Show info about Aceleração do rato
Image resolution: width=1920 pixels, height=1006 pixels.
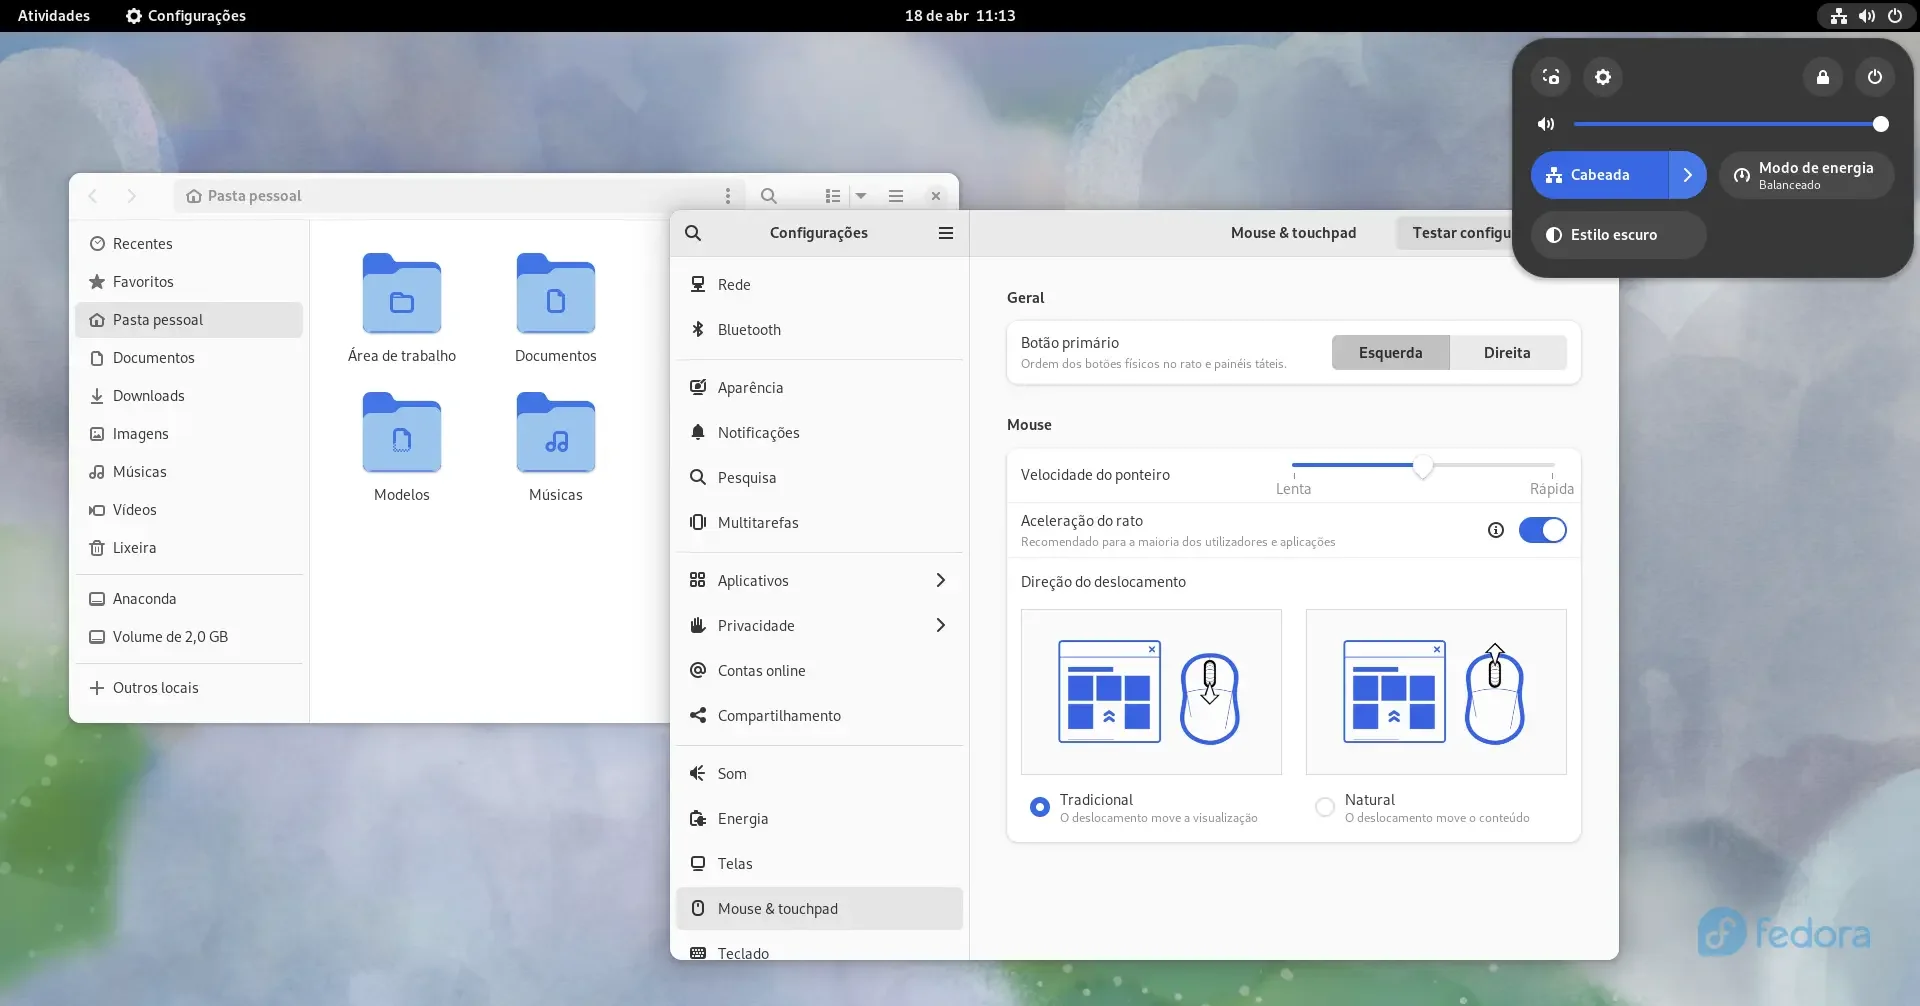(1496, 530)
